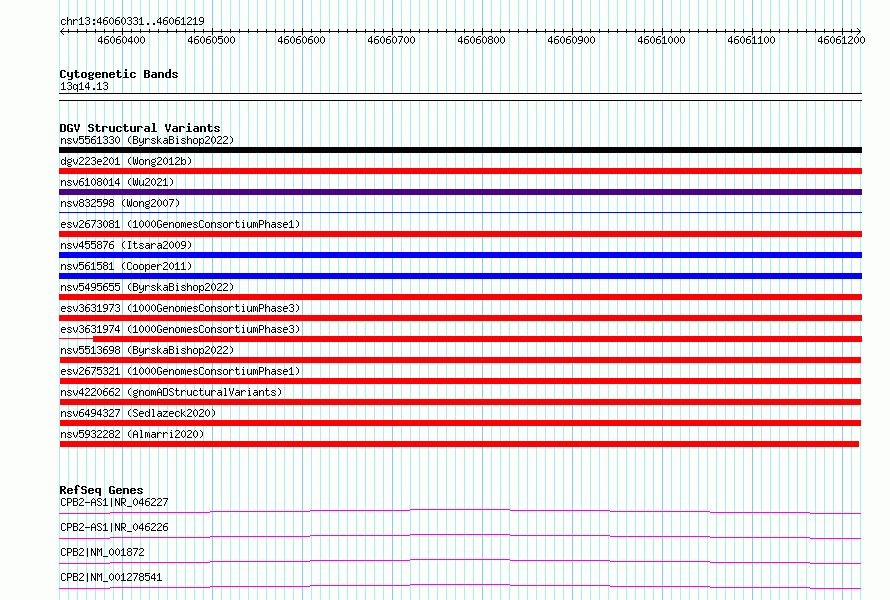Screen dimensions: 890x600
Task: Open variant nsv6108014 (Wu2021) label
Action: (x=117, y=182)
